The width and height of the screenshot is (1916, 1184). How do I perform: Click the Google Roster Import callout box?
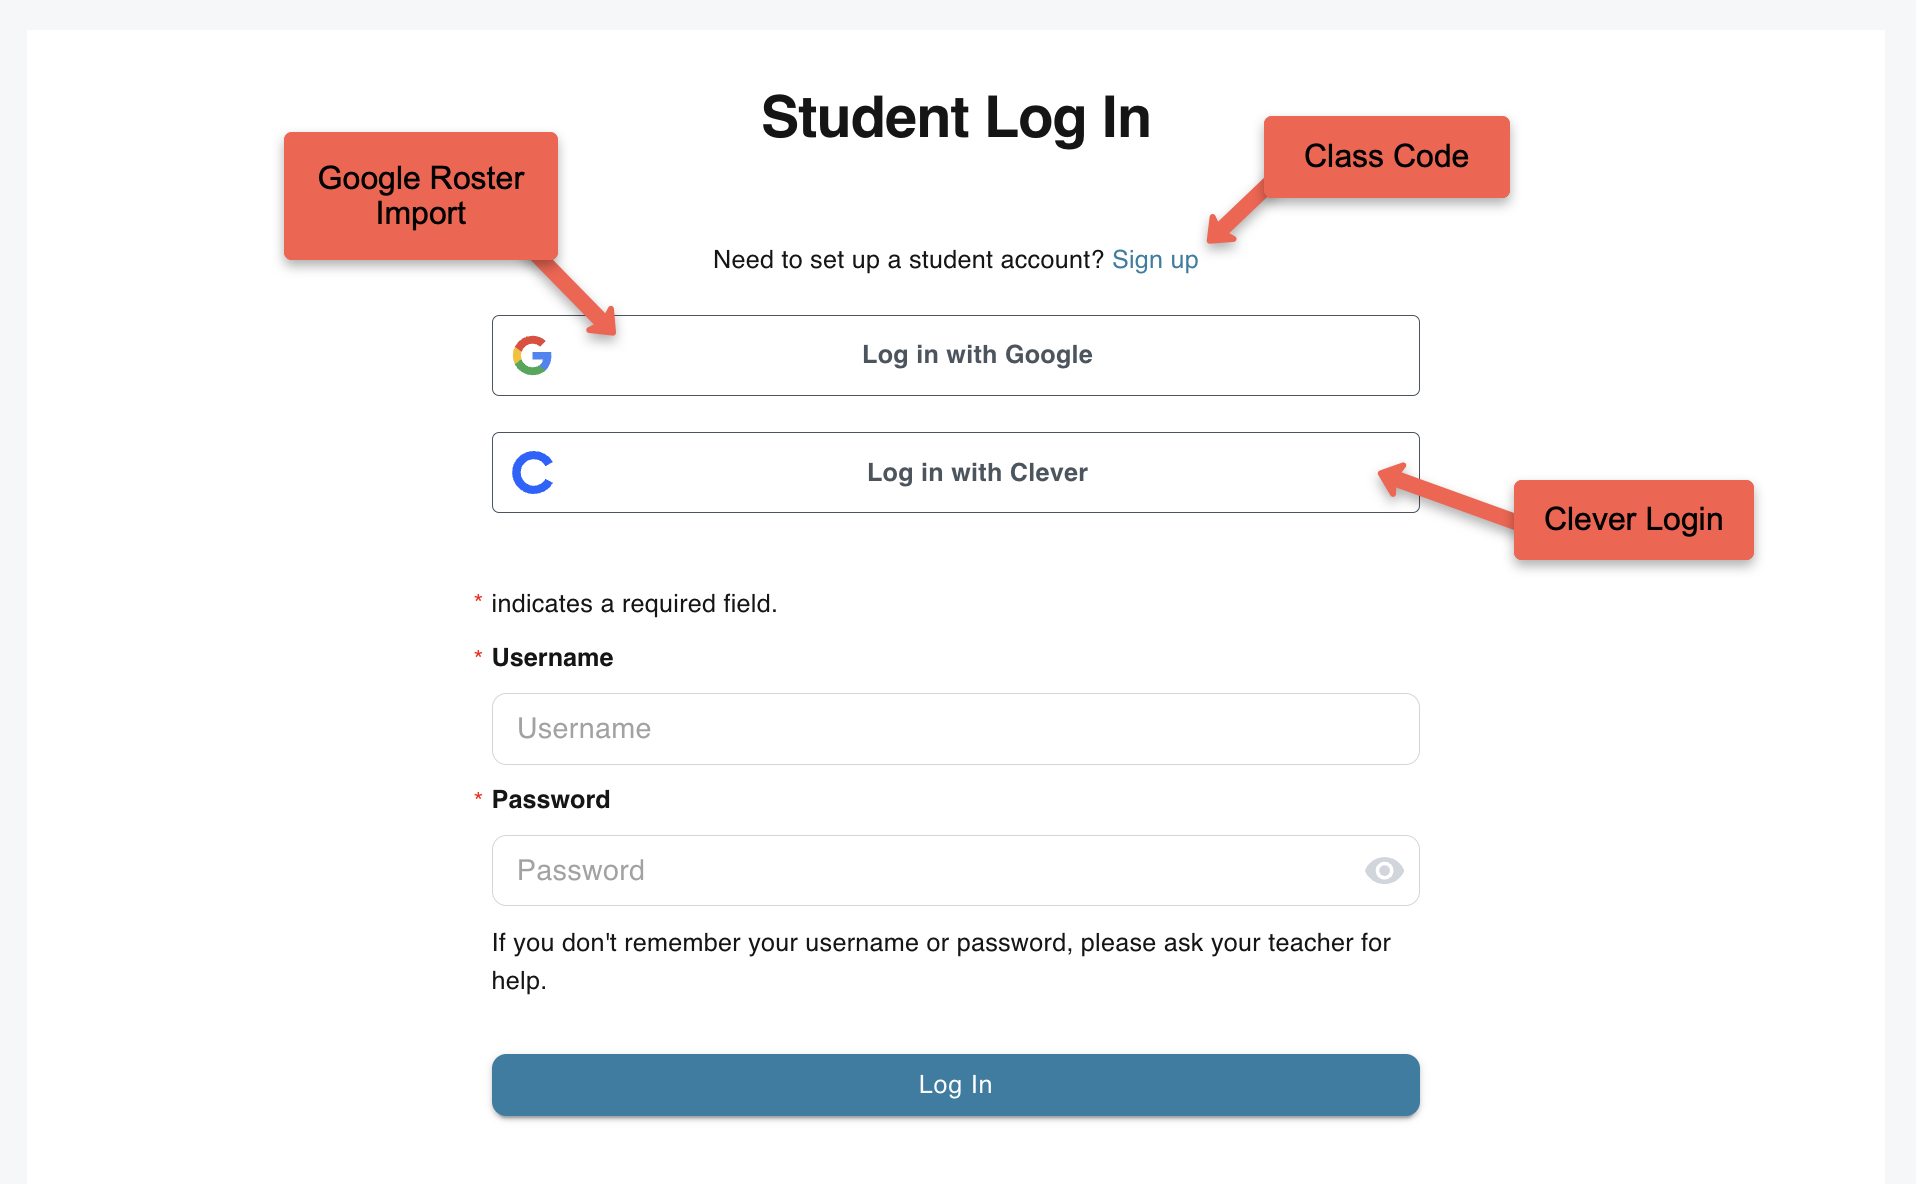point(421,196)
